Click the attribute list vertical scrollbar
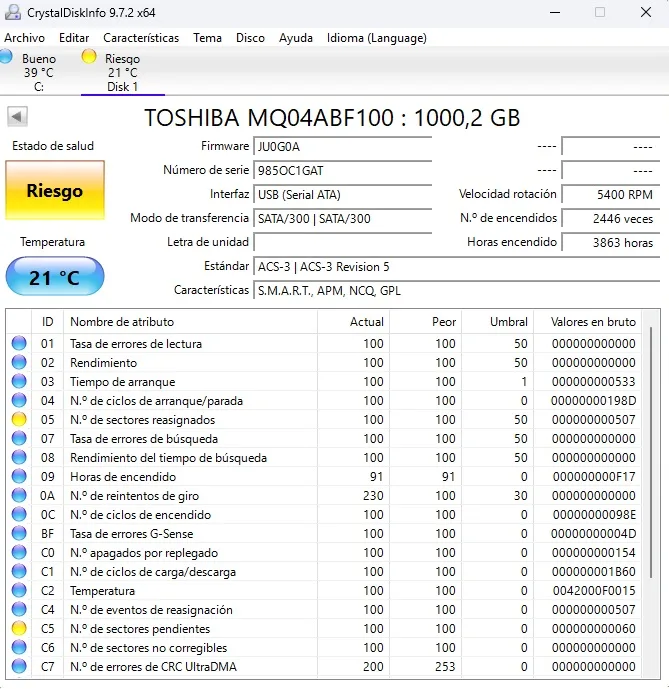669x689 pixels. coord(651,453)
